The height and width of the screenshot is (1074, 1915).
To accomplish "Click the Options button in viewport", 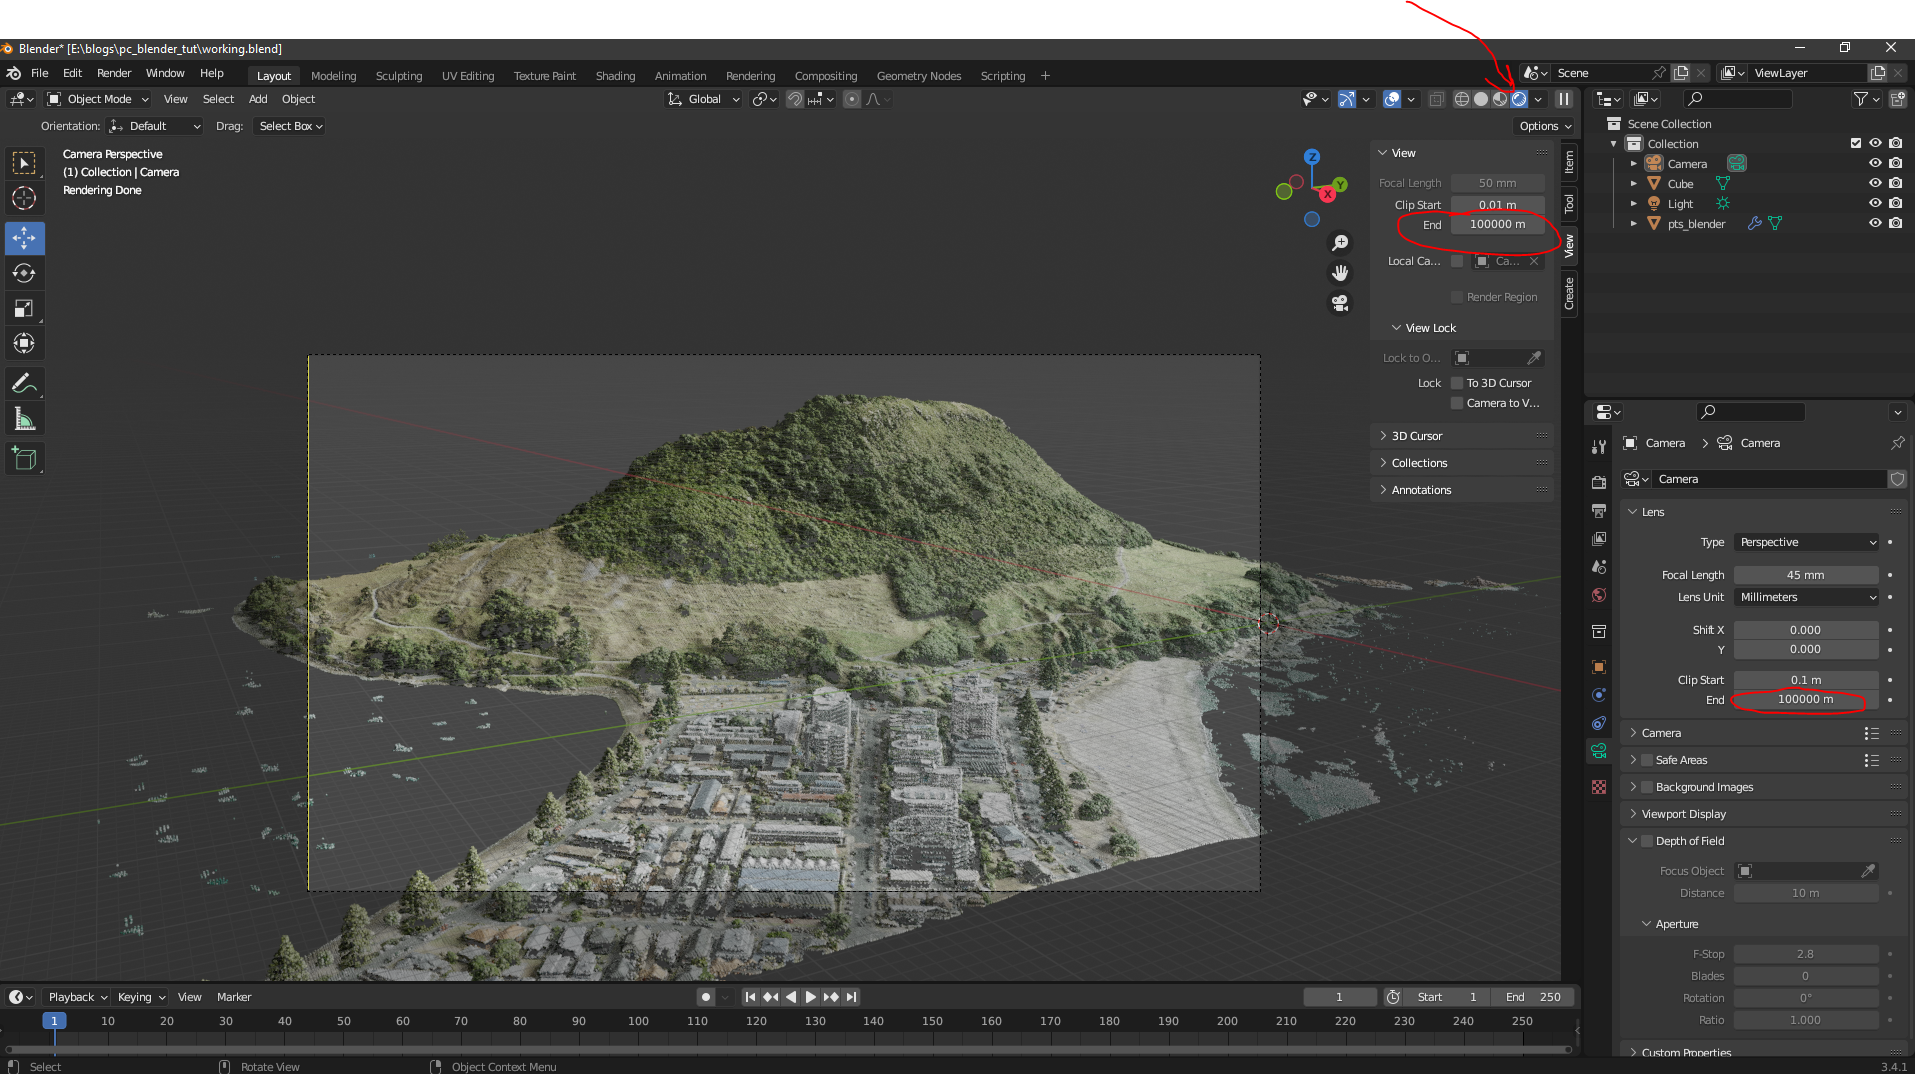I will click(x=1545, y=126).
